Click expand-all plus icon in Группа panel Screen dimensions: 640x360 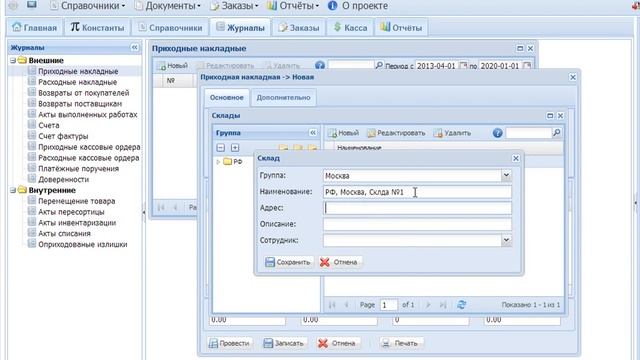(x=235, y=148)
